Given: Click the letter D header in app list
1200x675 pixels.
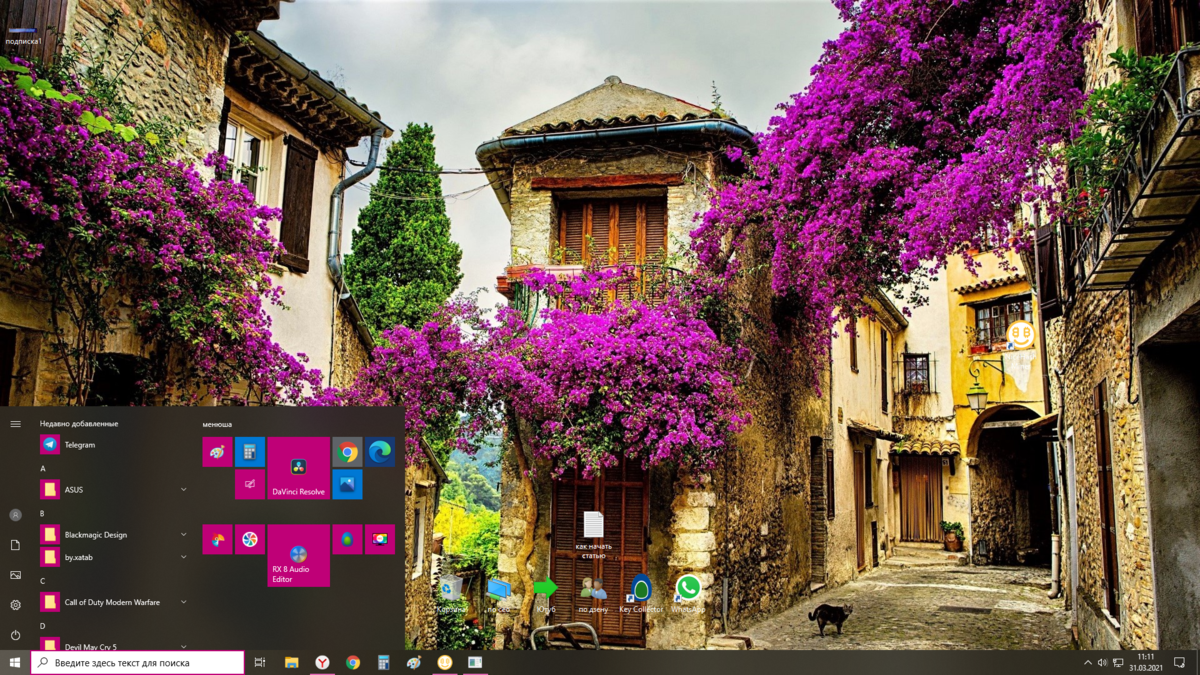Looking at the screenshot, I should [x=43, y=626].
